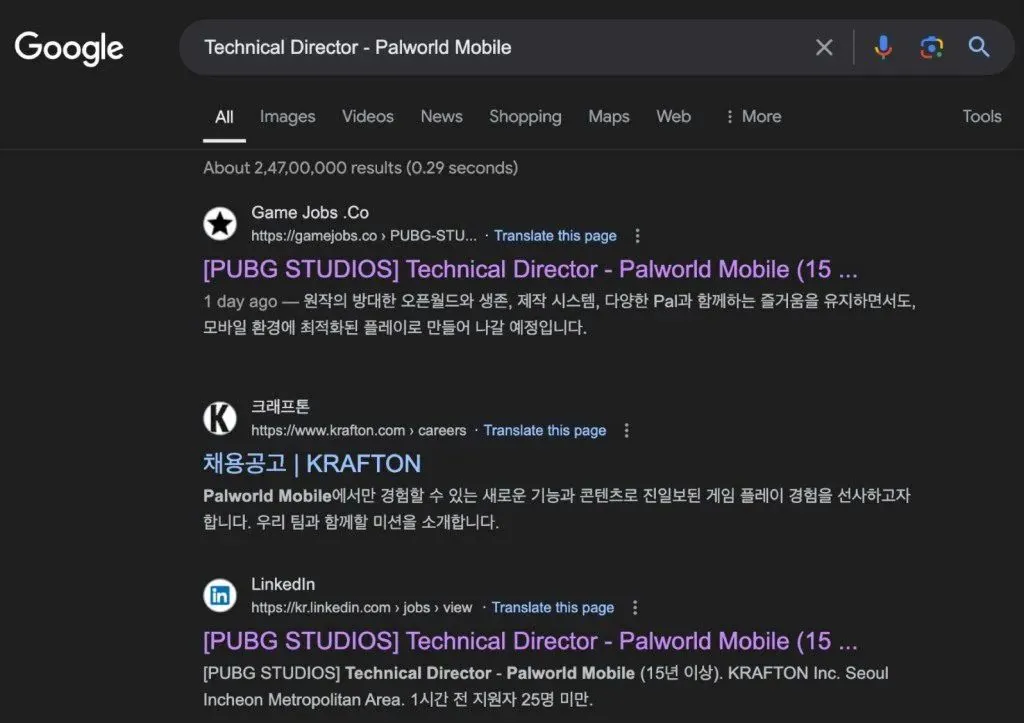This screenshot has height=723, width=1024.
Task: Translate the KRAFTON result page
Action: pos(545,430)
